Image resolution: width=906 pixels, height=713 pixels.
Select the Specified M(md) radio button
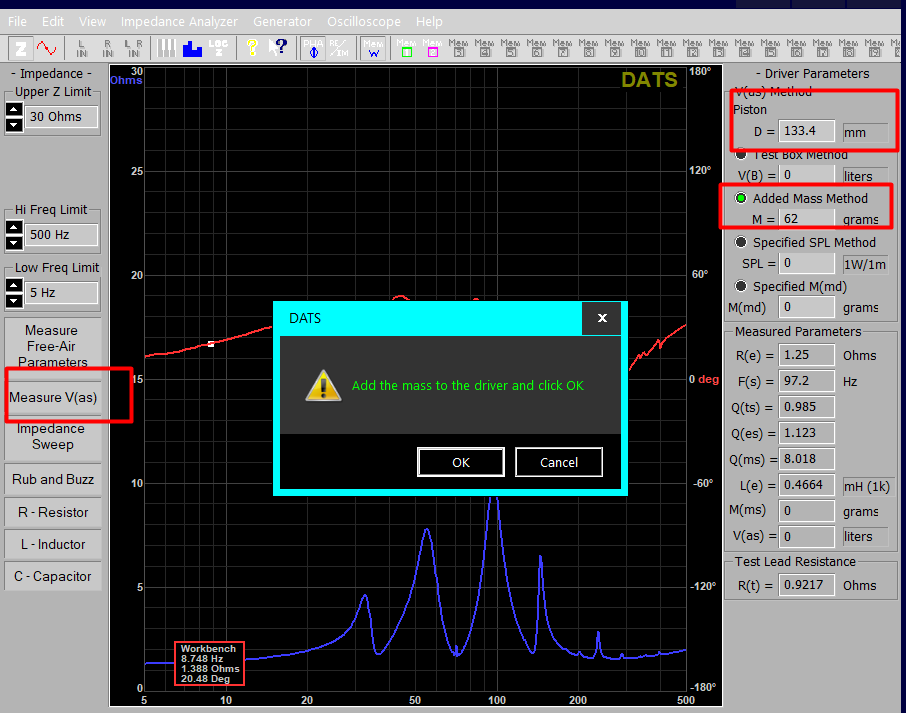click(x=741, y=286)
